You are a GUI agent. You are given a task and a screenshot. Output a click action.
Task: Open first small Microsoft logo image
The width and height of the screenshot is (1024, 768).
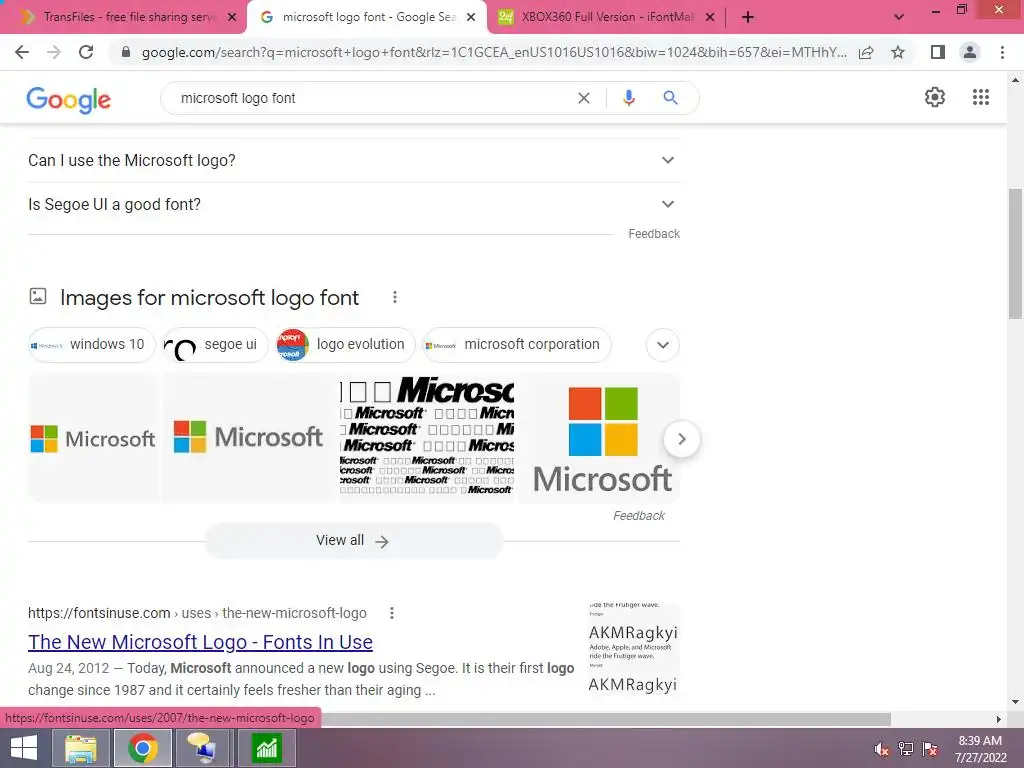tap(93, 438)
